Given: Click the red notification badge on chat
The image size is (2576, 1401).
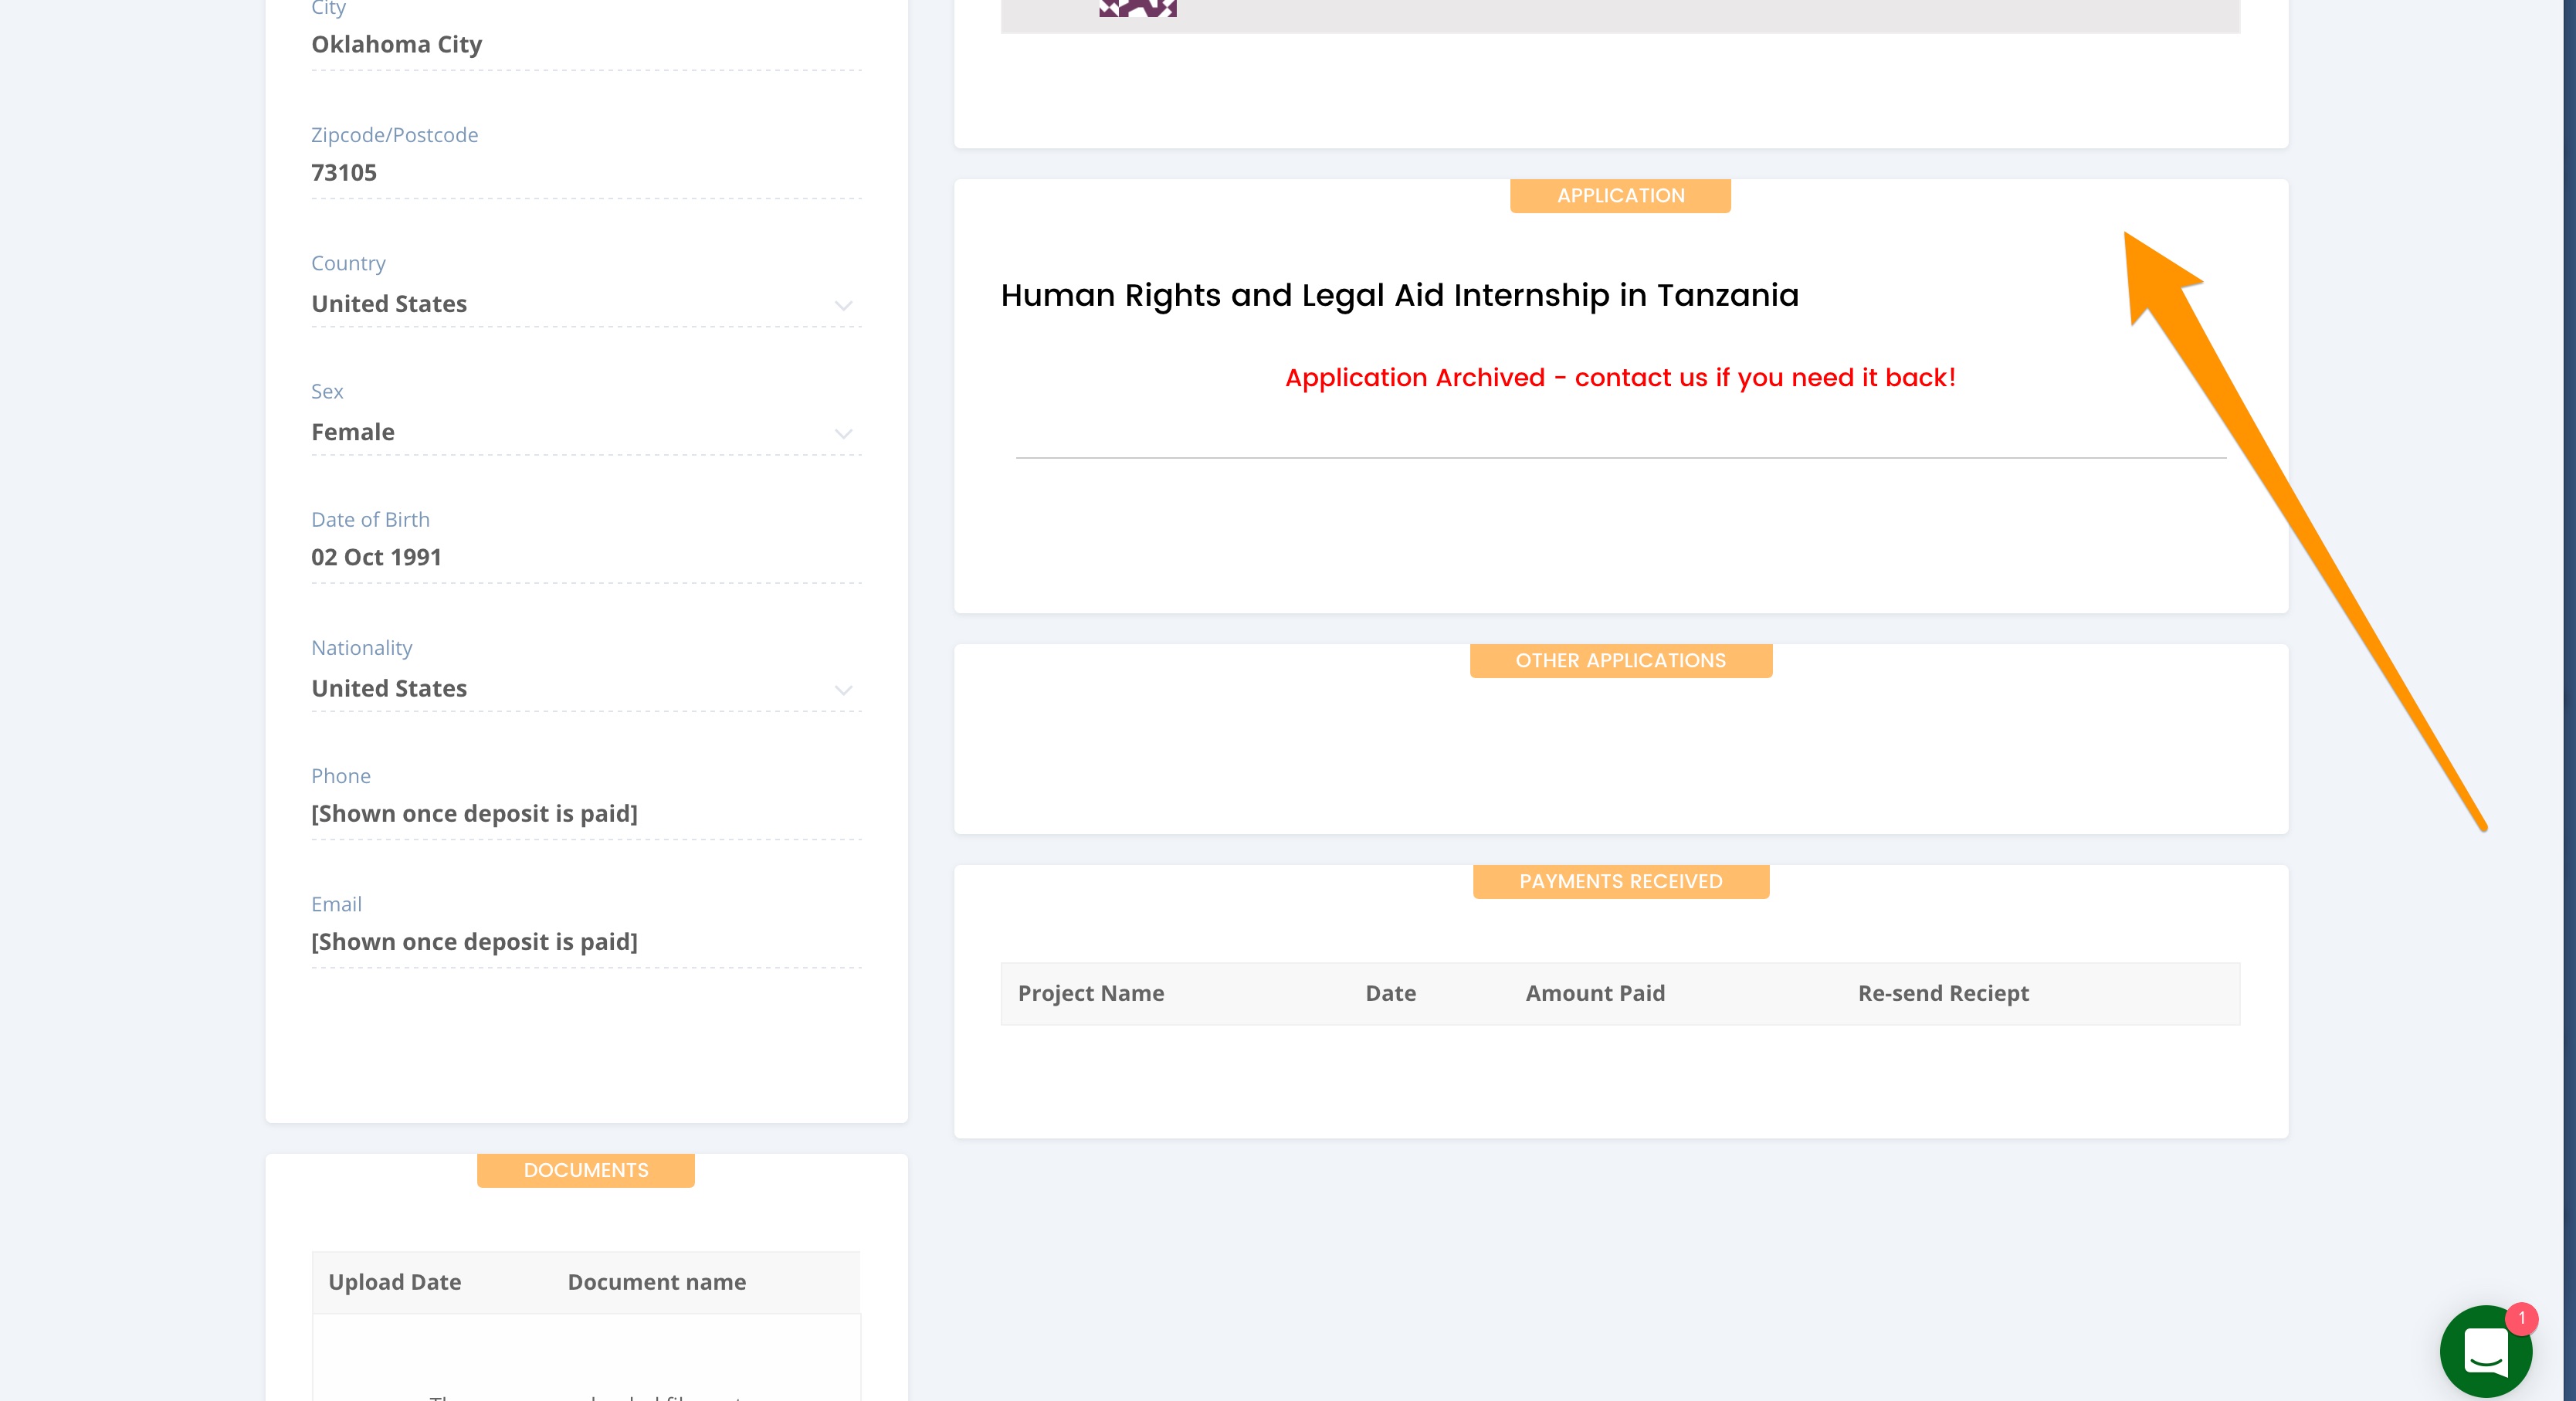Looking at the screenshot, I should pyautogui.click(x=2521, y=1318).
